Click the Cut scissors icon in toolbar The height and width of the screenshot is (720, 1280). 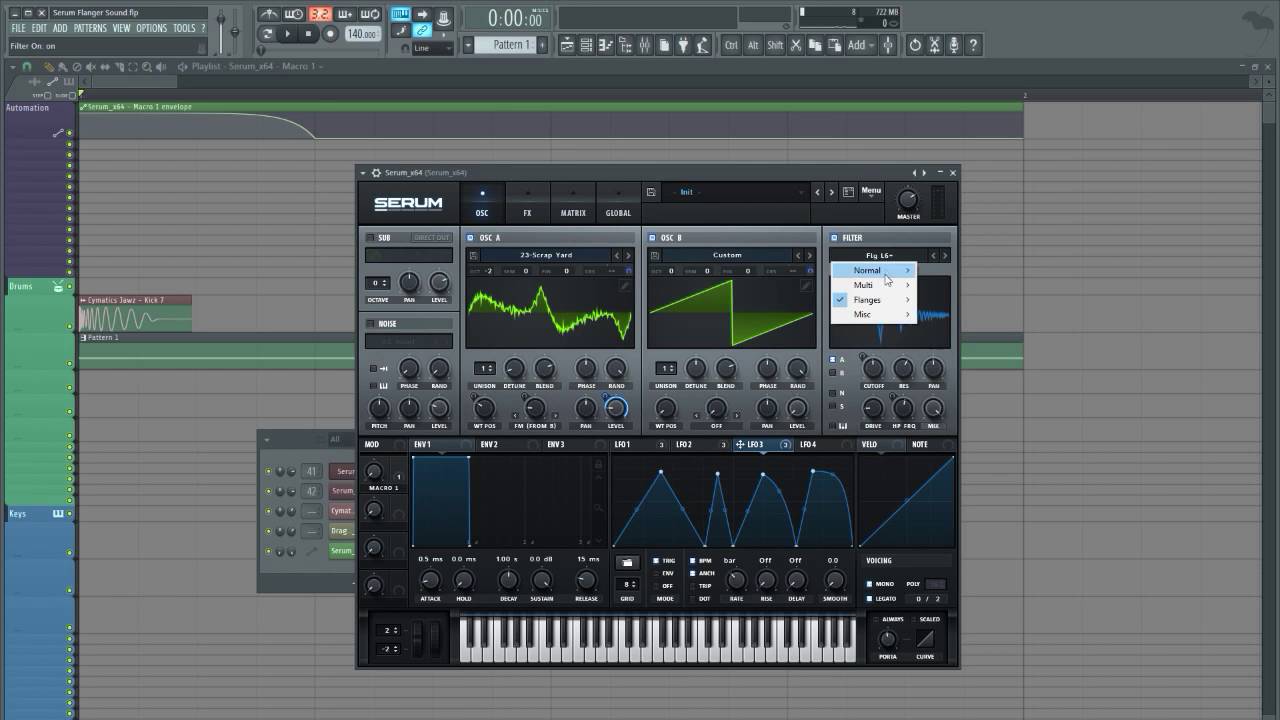click(x=796, y=45)
